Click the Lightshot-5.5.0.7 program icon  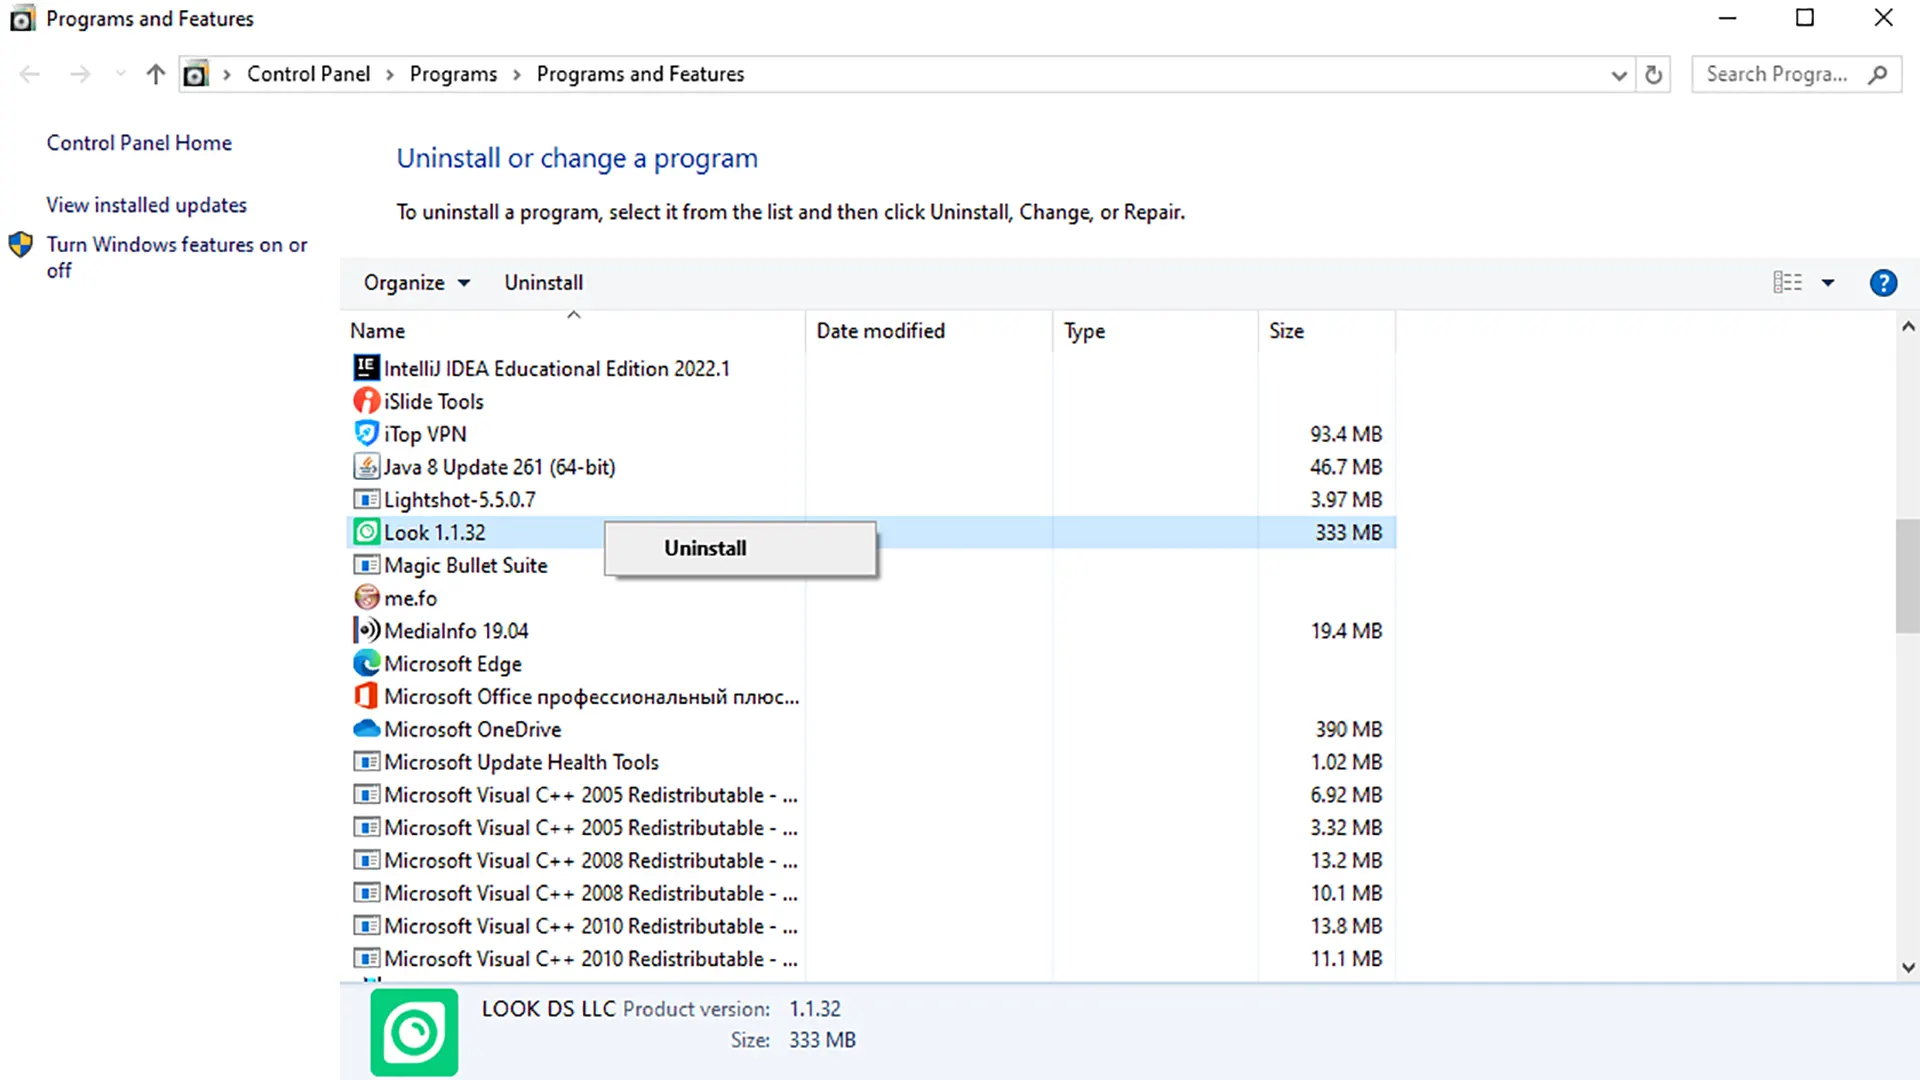pyautogui.click(x=367, y=499)
